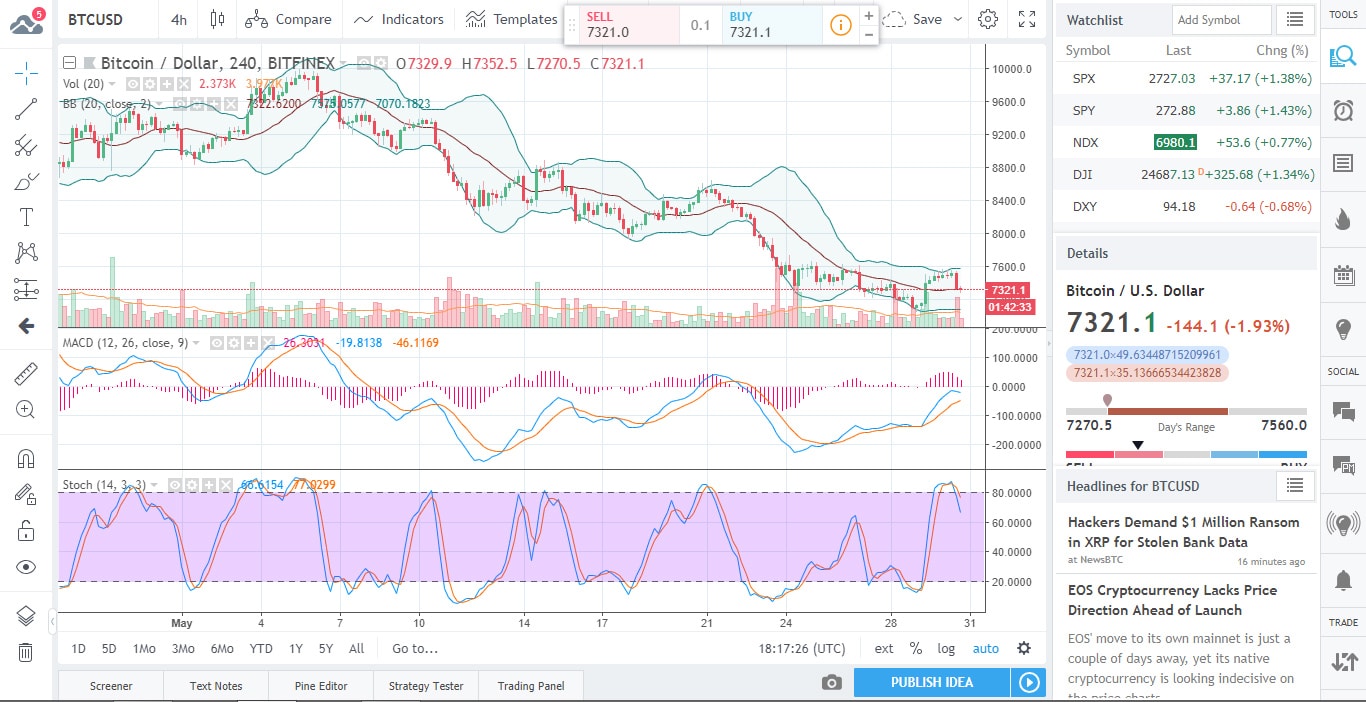Open the candlestick chart style selector
Image resolution: width=1366 pixels, height=702 pixels.
pyautogui.click(x=218, y=19)
